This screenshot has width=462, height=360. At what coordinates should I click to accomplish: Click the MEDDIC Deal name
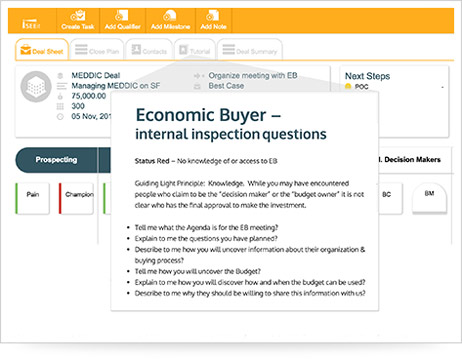click(96, 75)
